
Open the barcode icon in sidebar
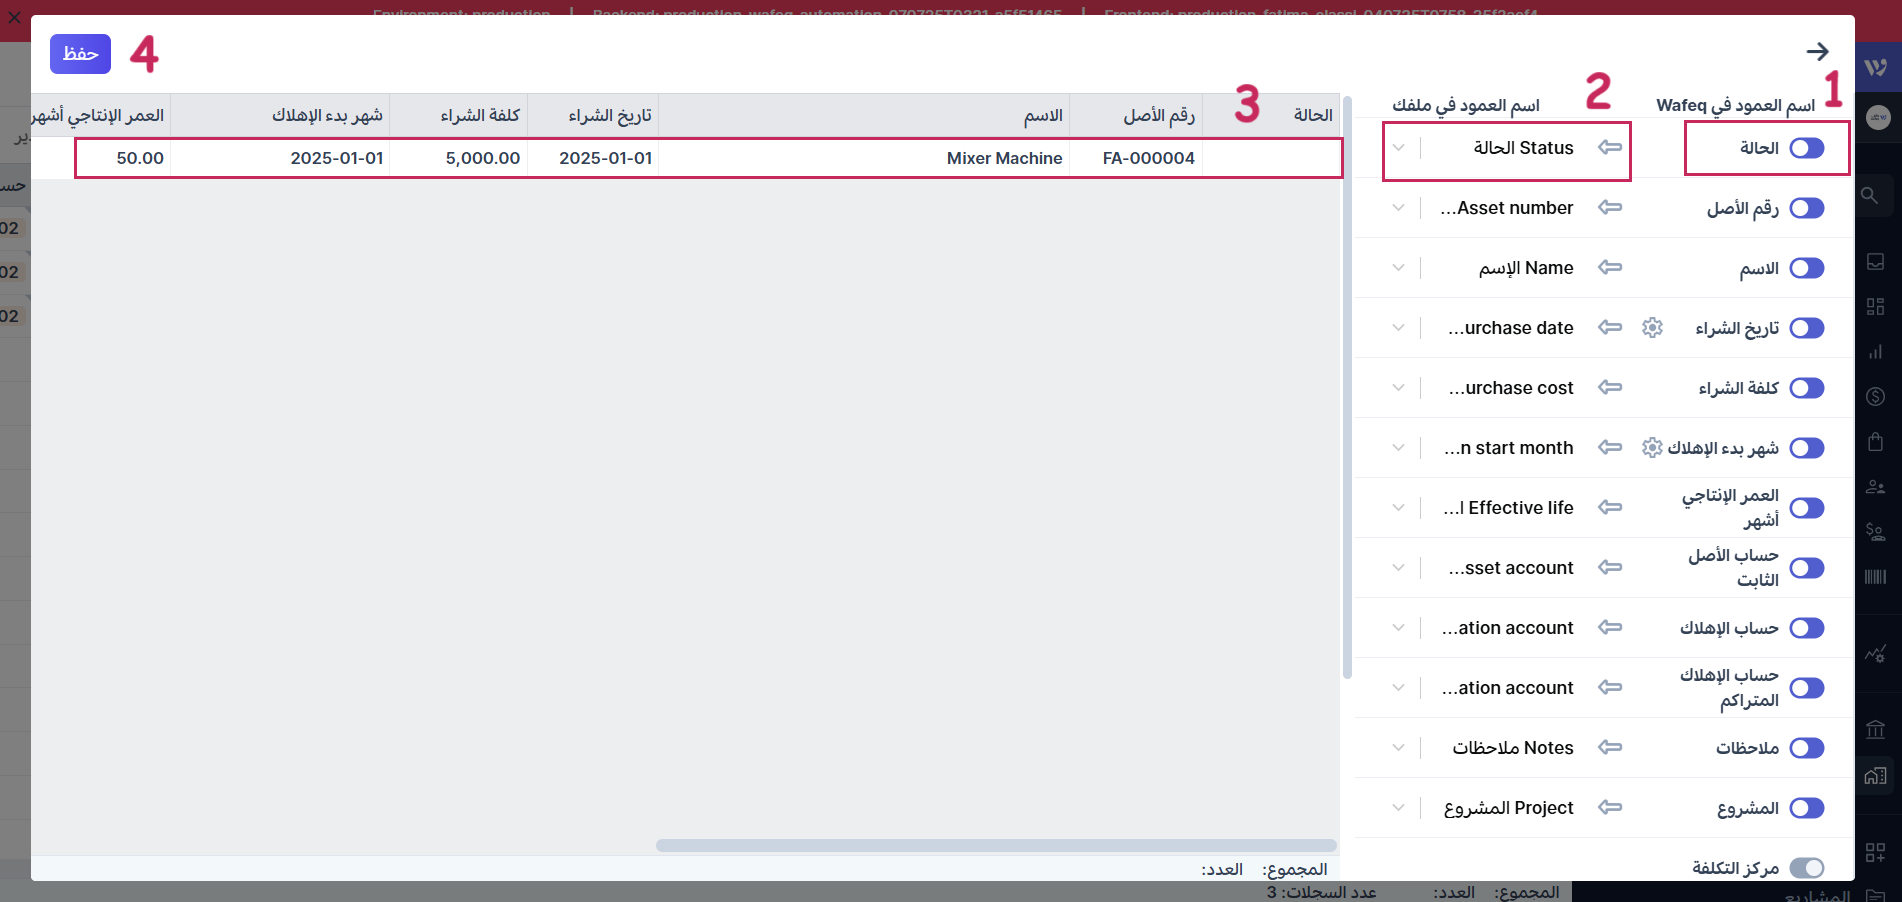tap(1875, 577)
